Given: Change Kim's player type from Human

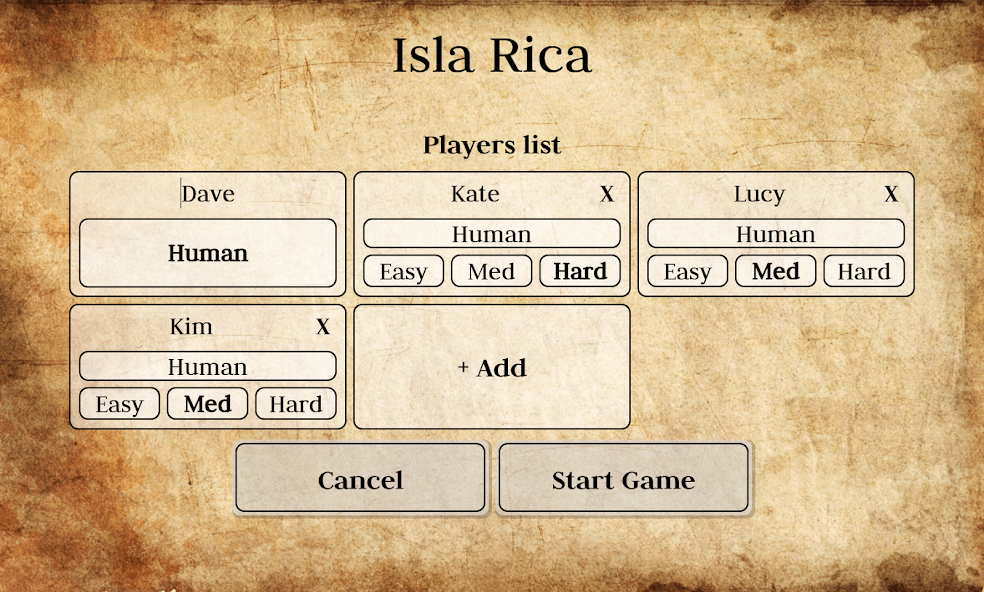Looking at the screenshot, I should (207, 365).
